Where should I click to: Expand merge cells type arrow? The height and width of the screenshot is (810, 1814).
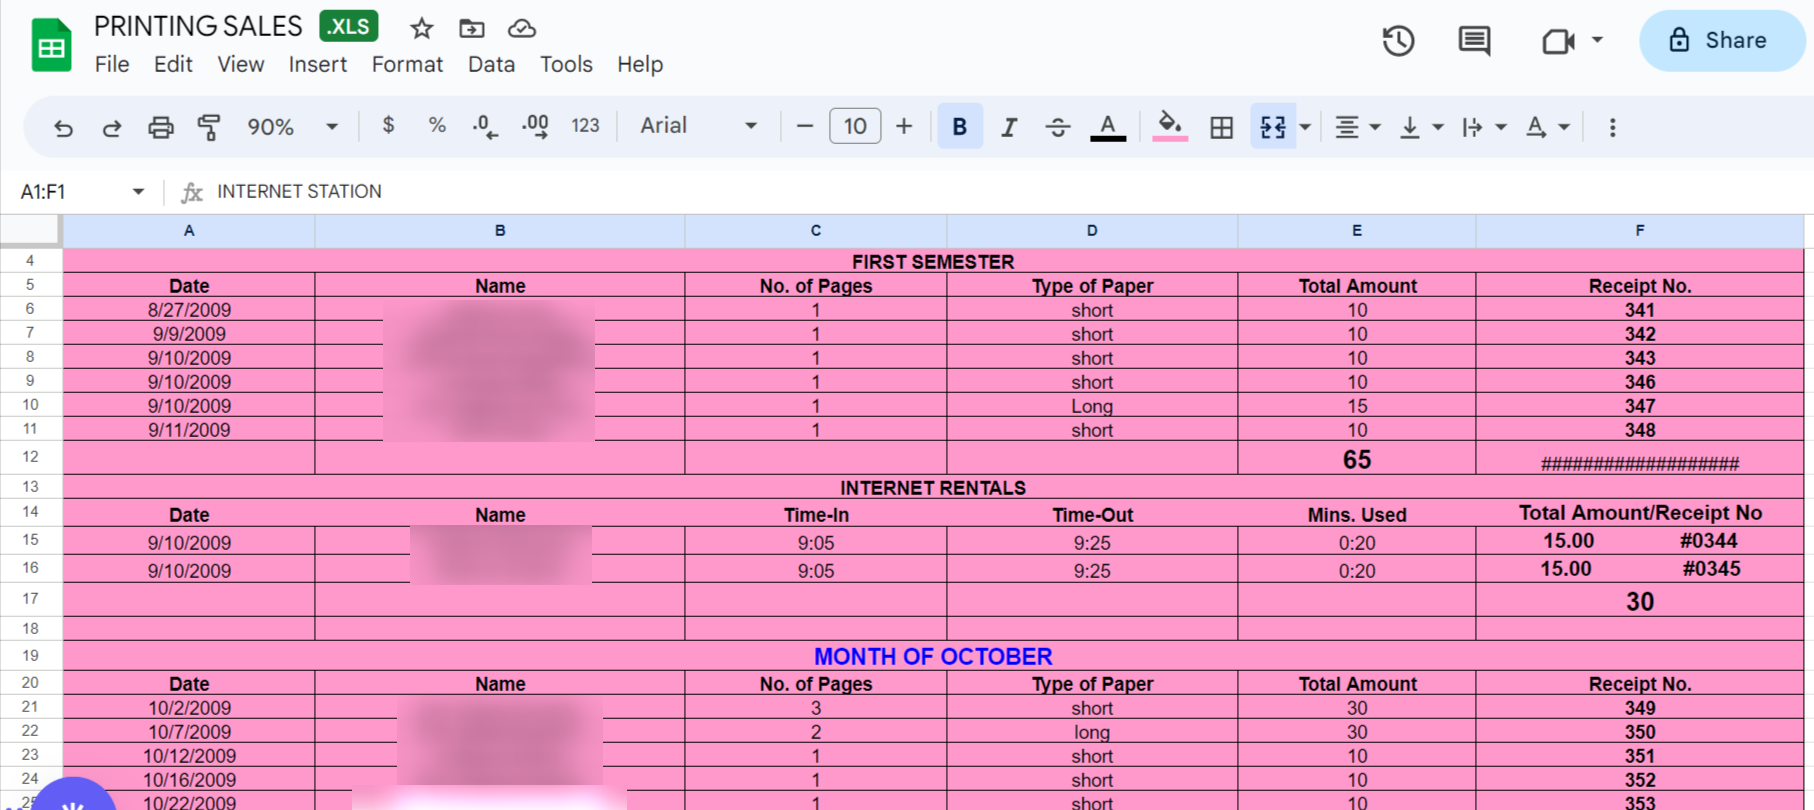1305,127
